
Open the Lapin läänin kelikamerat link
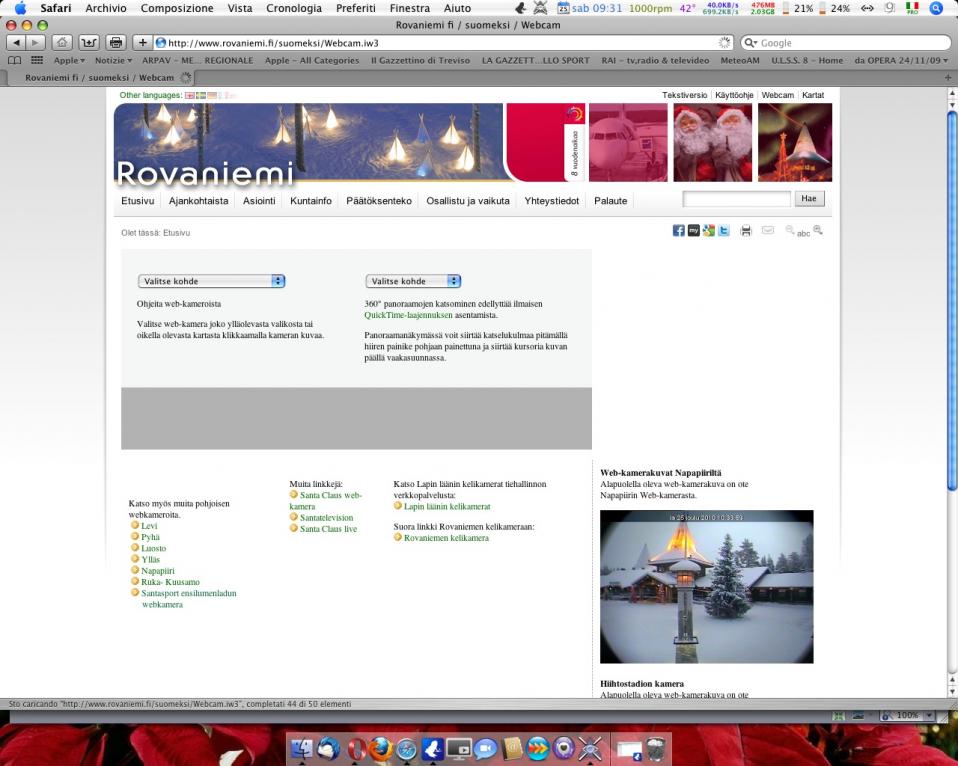pos(447,506)
